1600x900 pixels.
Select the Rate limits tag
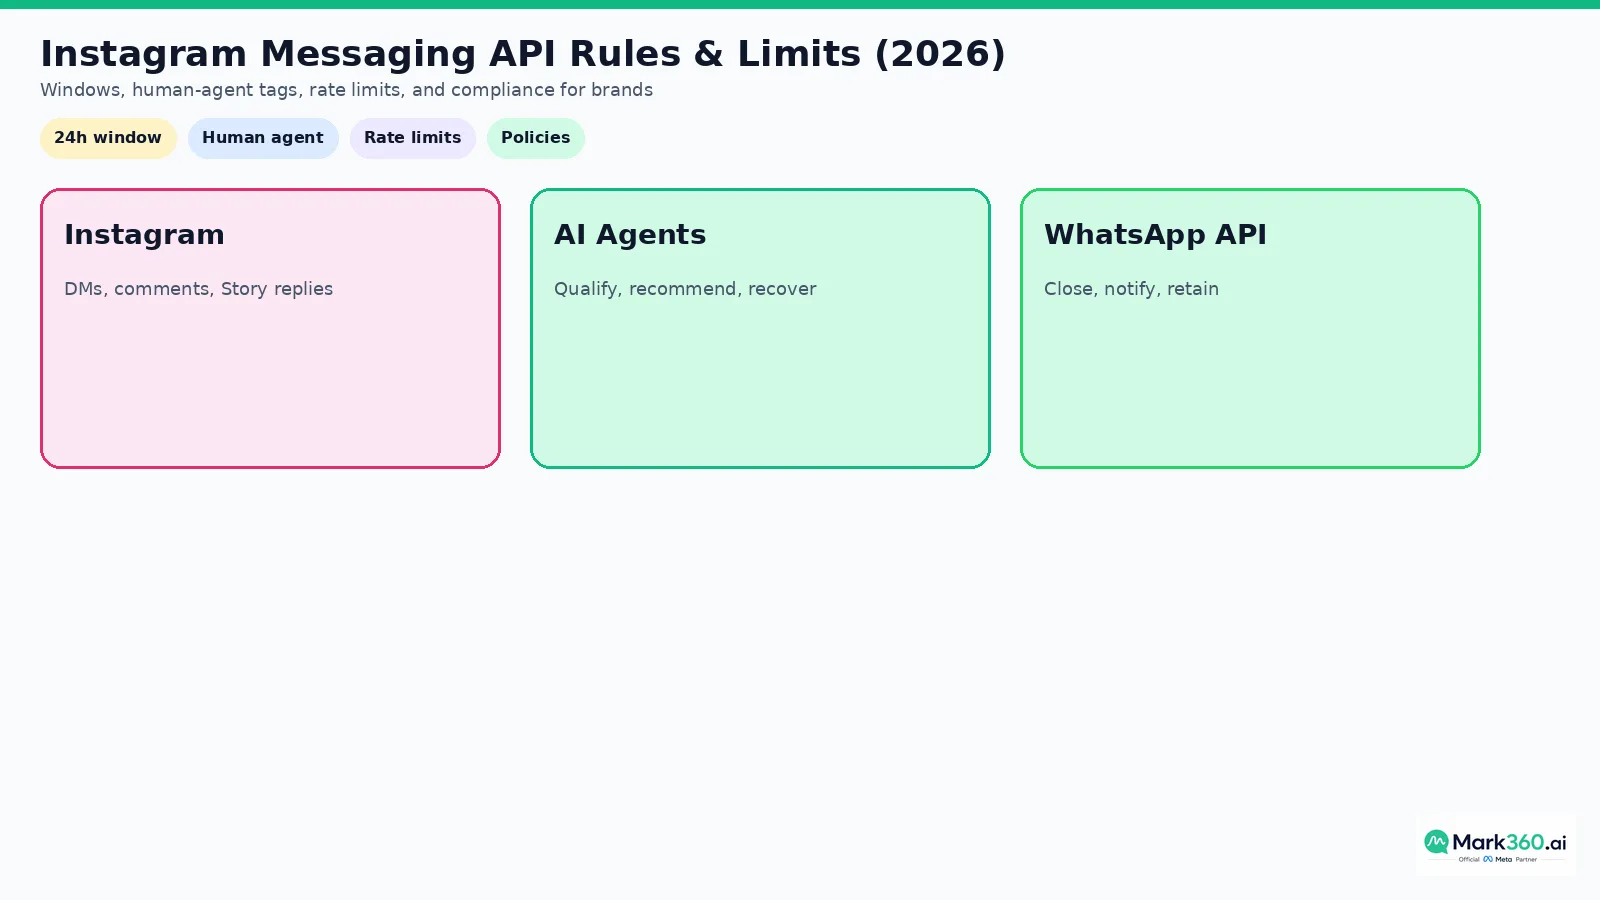[x=413, y=138]
